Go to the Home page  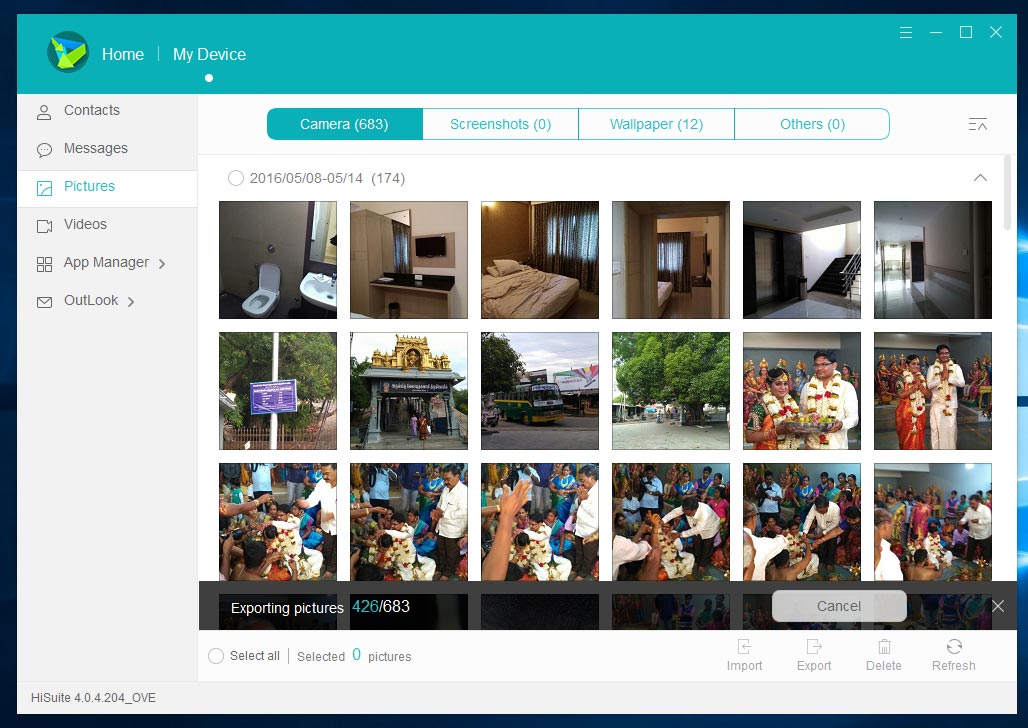123,54
